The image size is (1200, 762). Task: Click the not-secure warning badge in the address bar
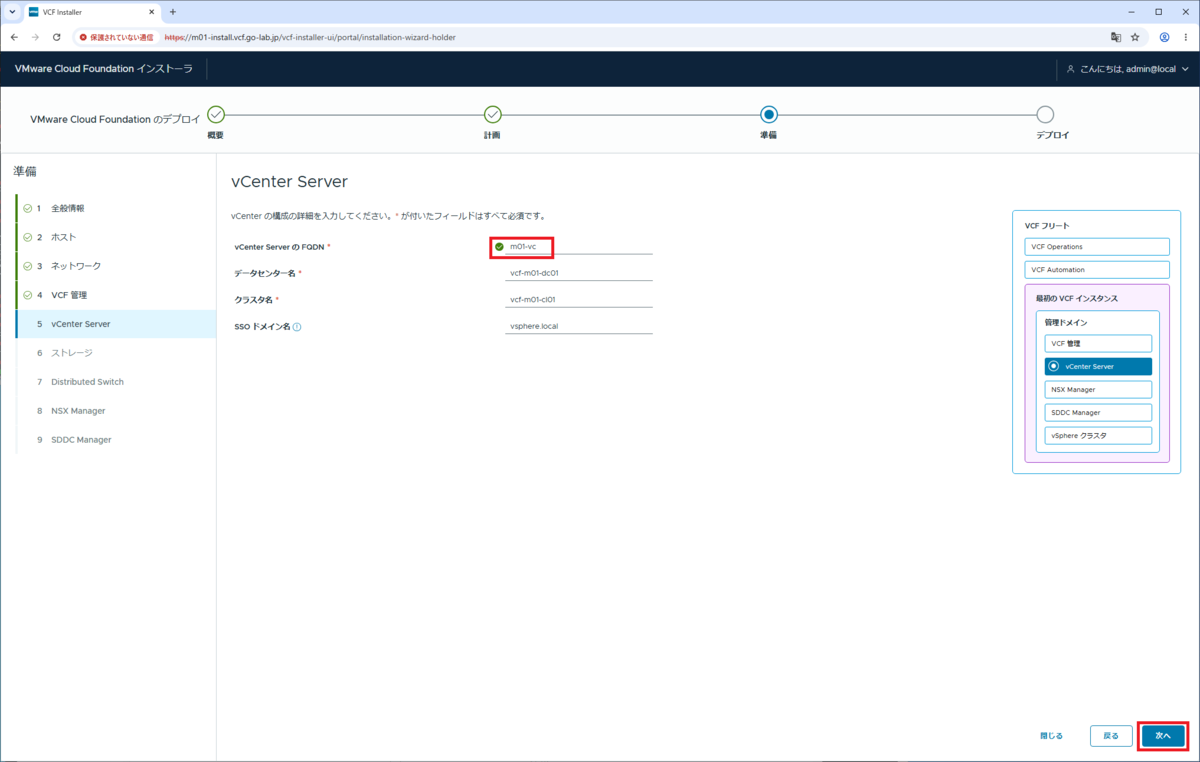(x=116, y=37)
